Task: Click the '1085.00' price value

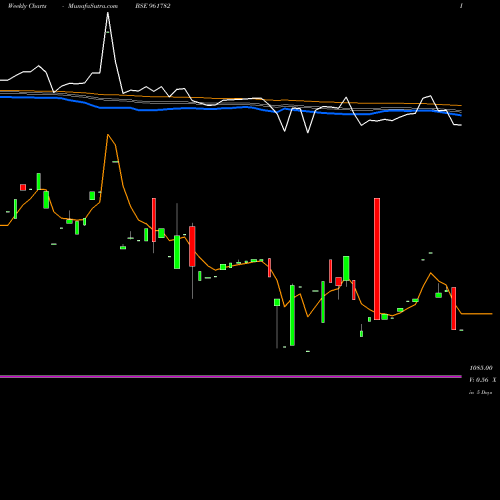Action: click(481, 368)
